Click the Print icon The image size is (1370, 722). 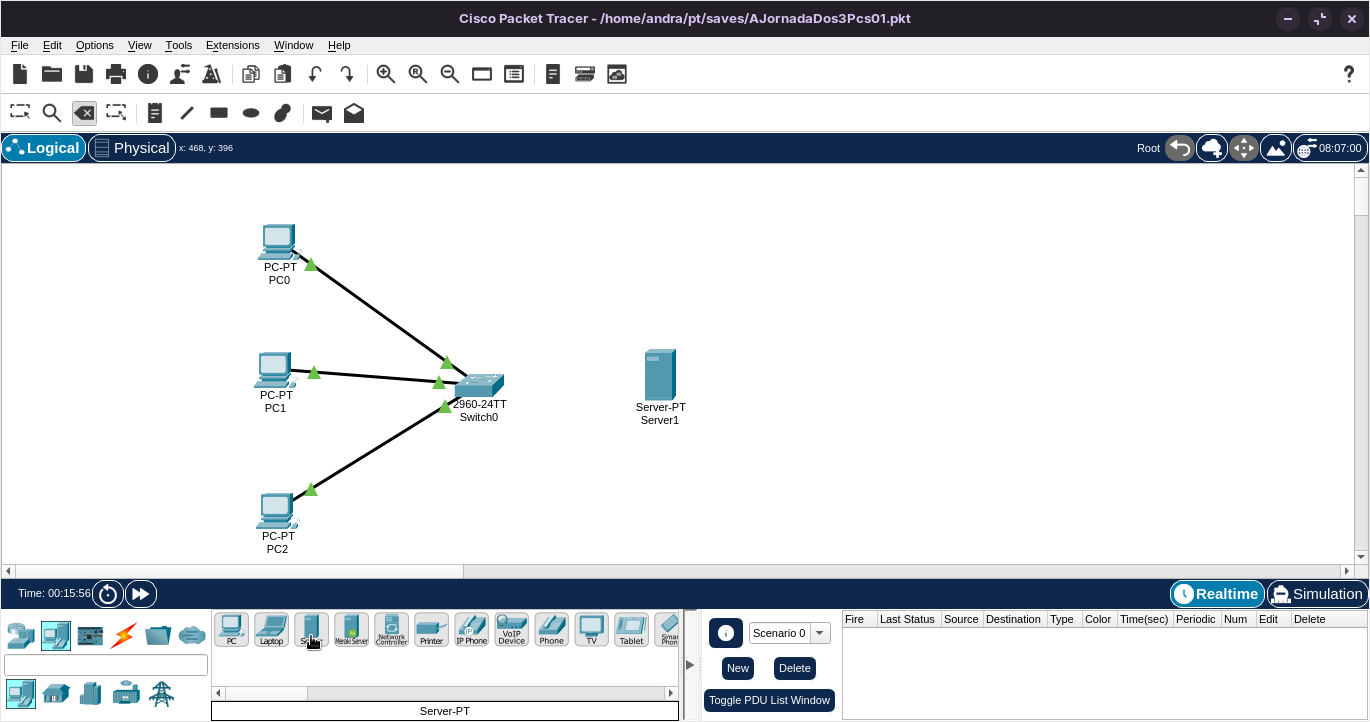[116, 74]
